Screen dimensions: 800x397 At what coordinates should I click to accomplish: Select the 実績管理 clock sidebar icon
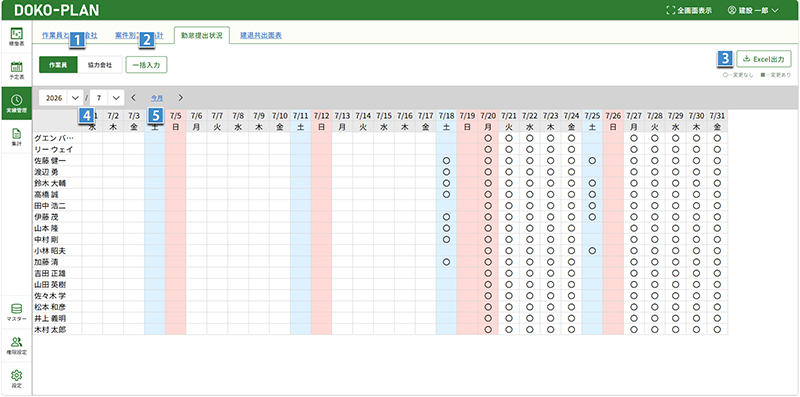(16, 103)
